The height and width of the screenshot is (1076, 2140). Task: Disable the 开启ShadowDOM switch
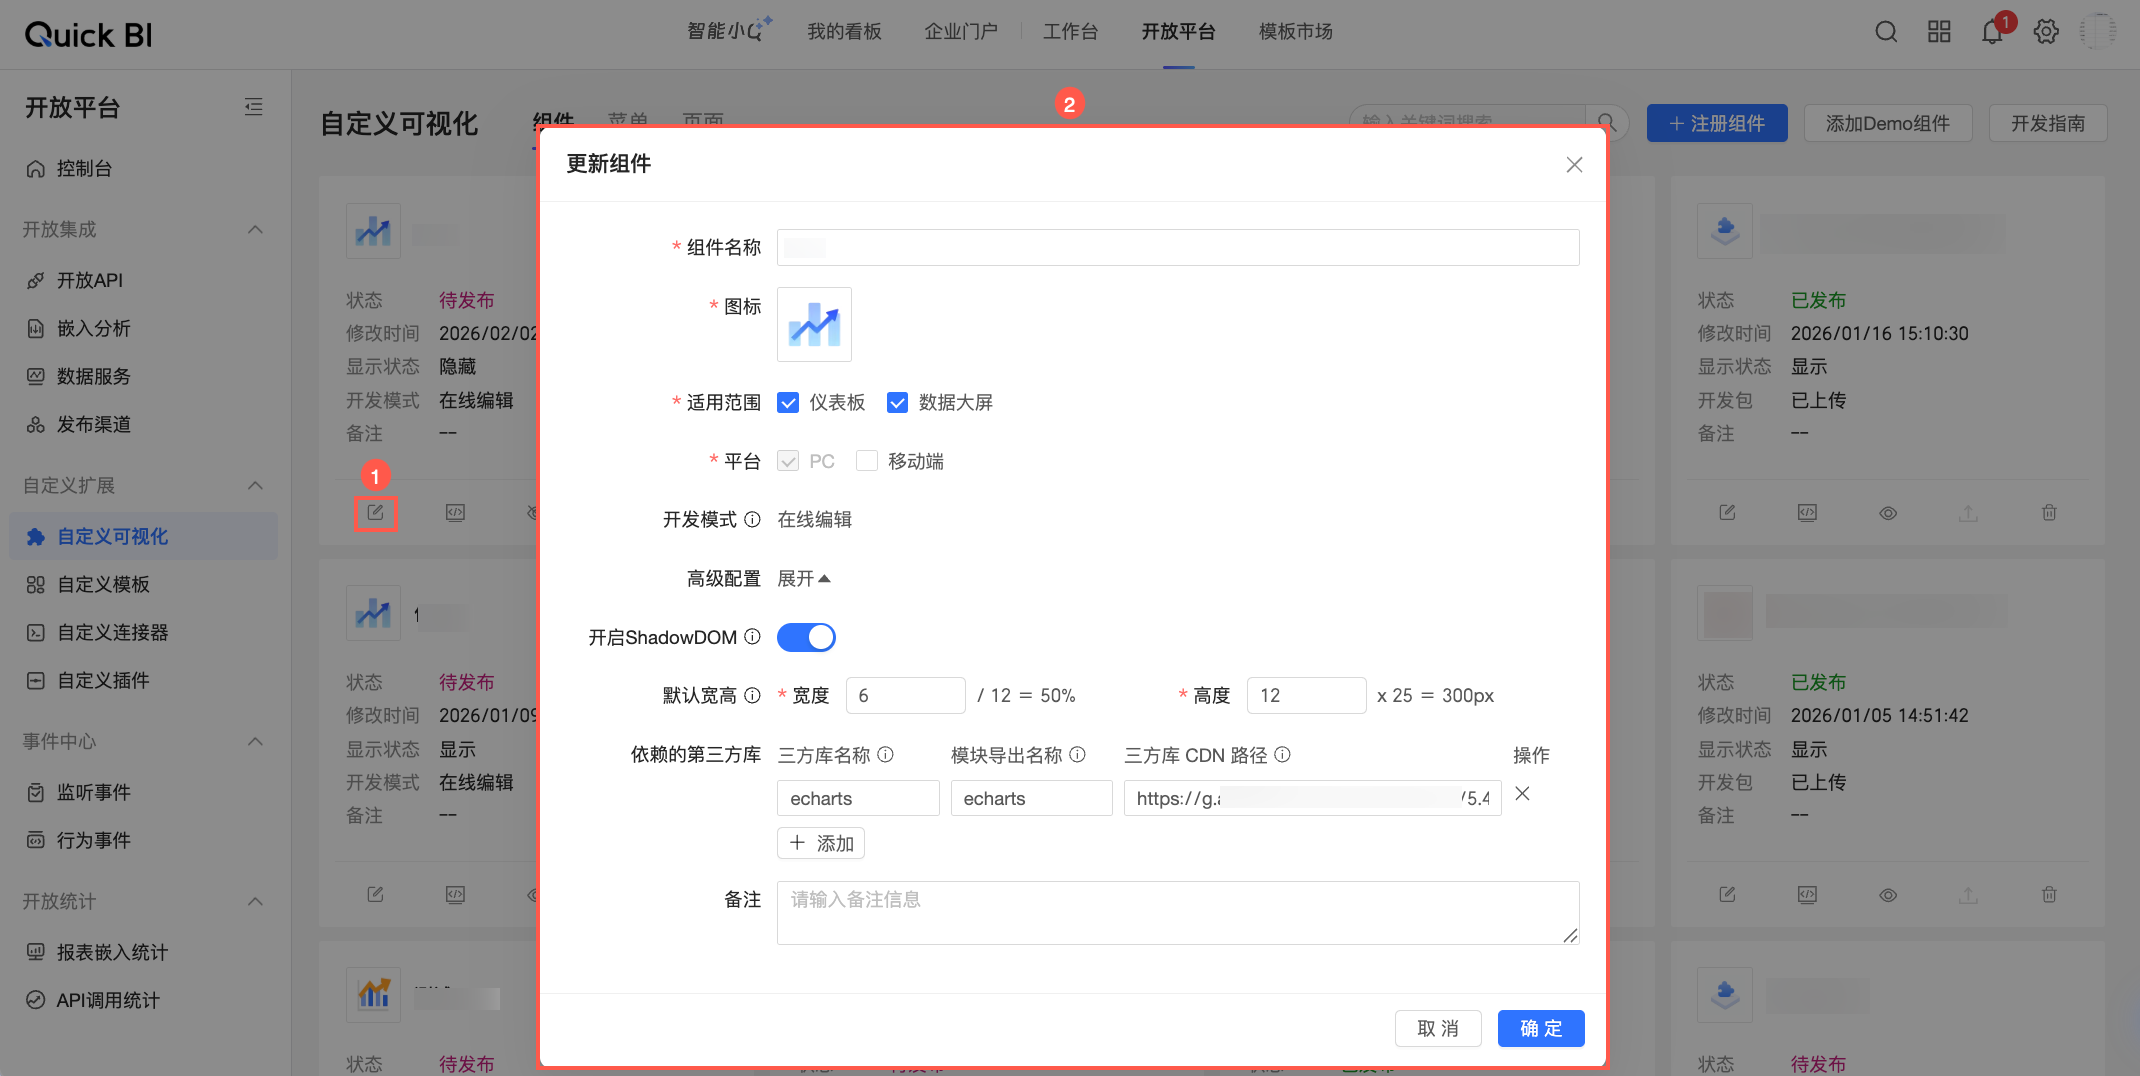pyautogui.click(x=806, y=637)
